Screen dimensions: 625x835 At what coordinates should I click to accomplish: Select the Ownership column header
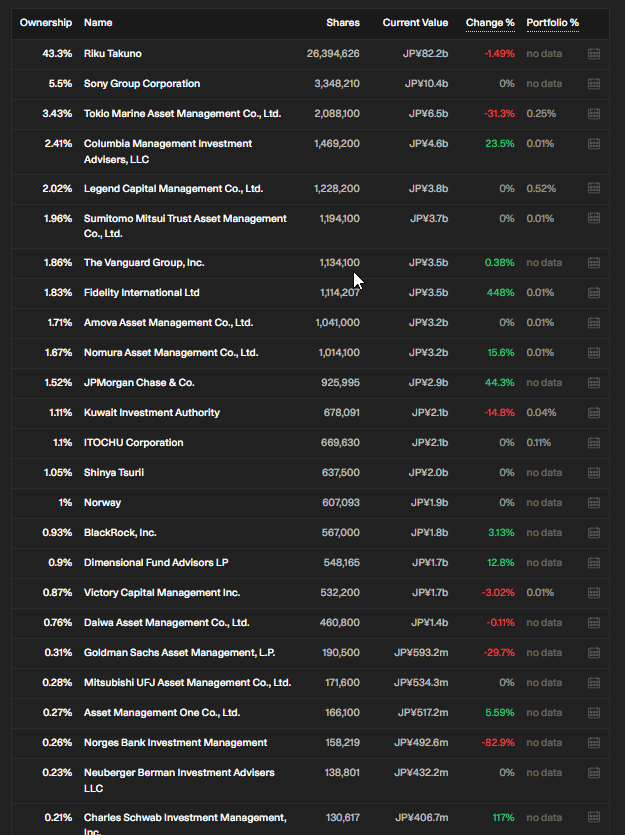(46, 23)
